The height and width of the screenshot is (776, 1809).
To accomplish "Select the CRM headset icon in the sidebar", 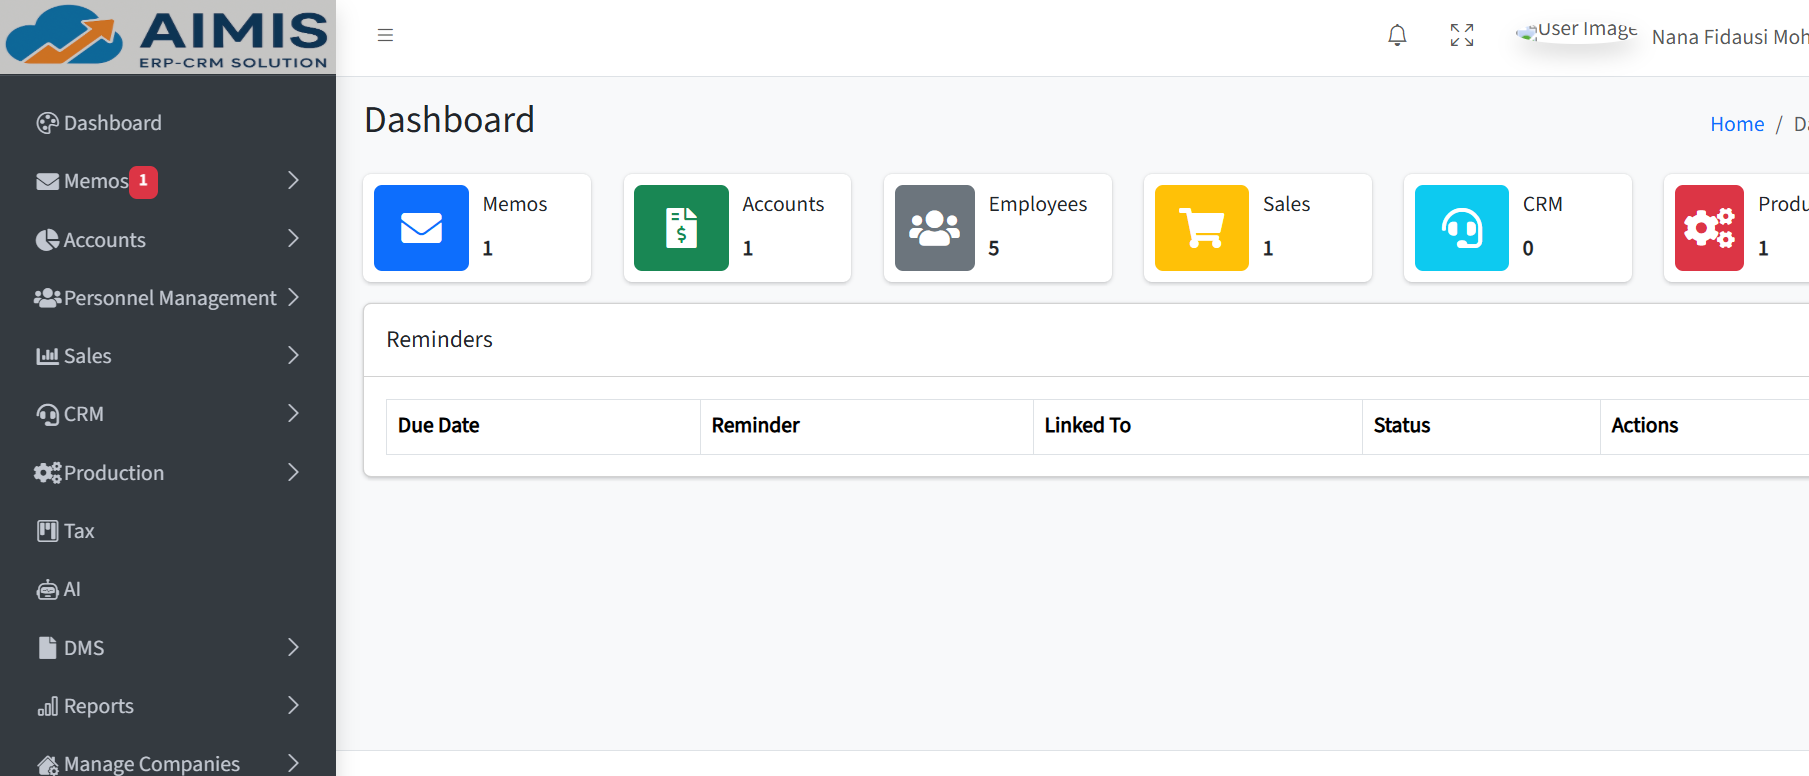I will [46, 413].
